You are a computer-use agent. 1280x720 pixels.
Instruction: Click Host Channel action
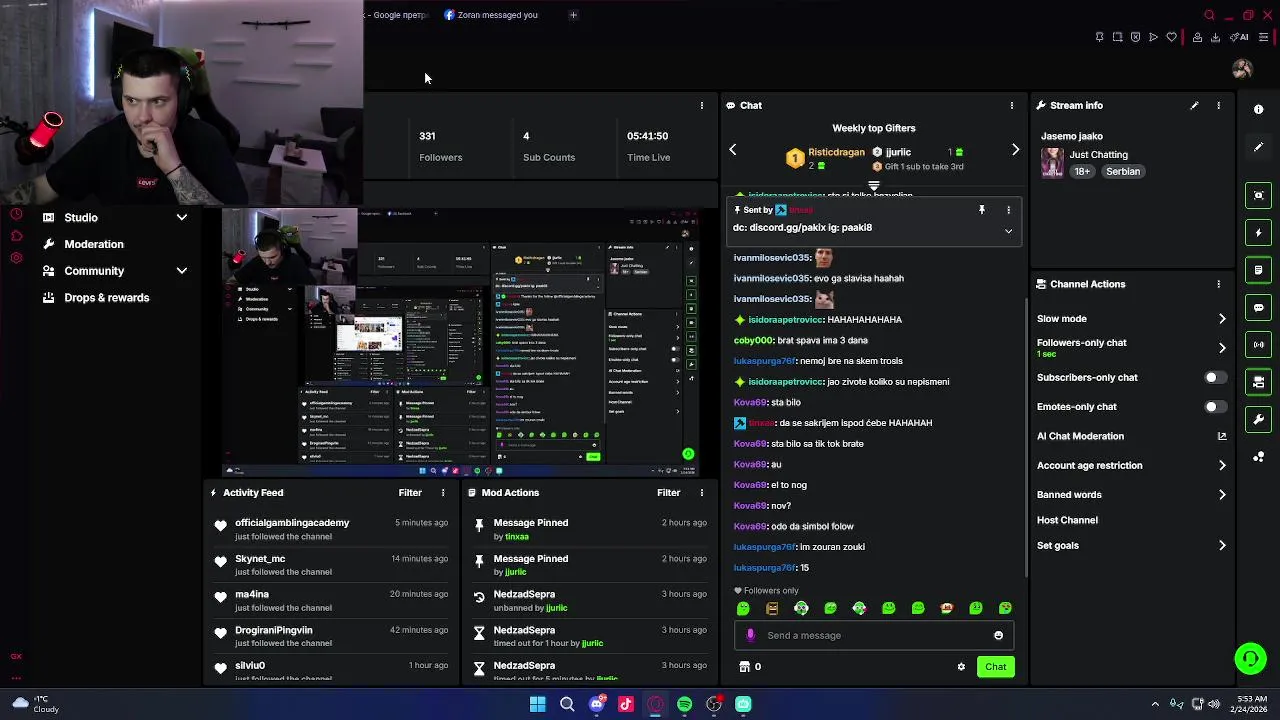point(1067,520)
